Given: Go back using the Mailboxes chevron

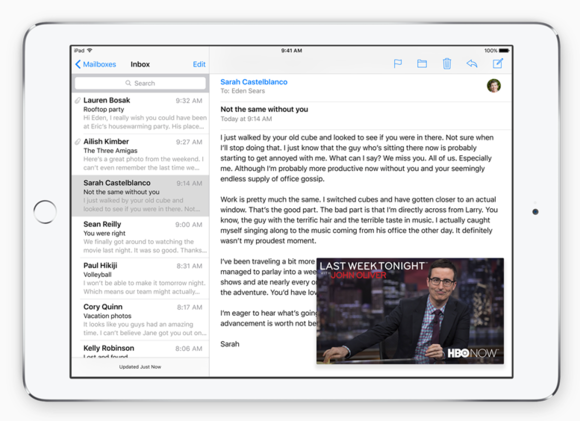Looking at the screenshot, I should pos(78,64).
